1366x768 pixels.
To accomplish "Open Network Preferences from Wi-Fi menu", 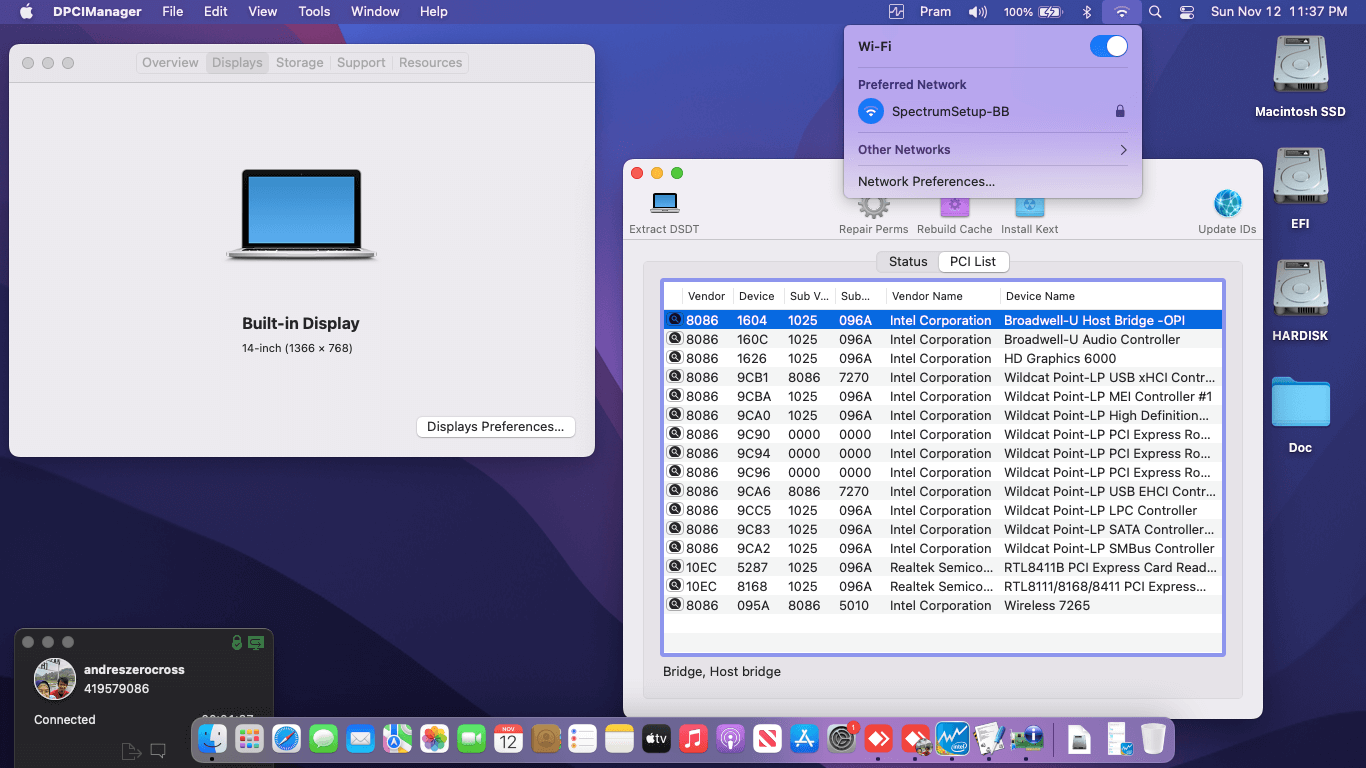I will 992,181.
